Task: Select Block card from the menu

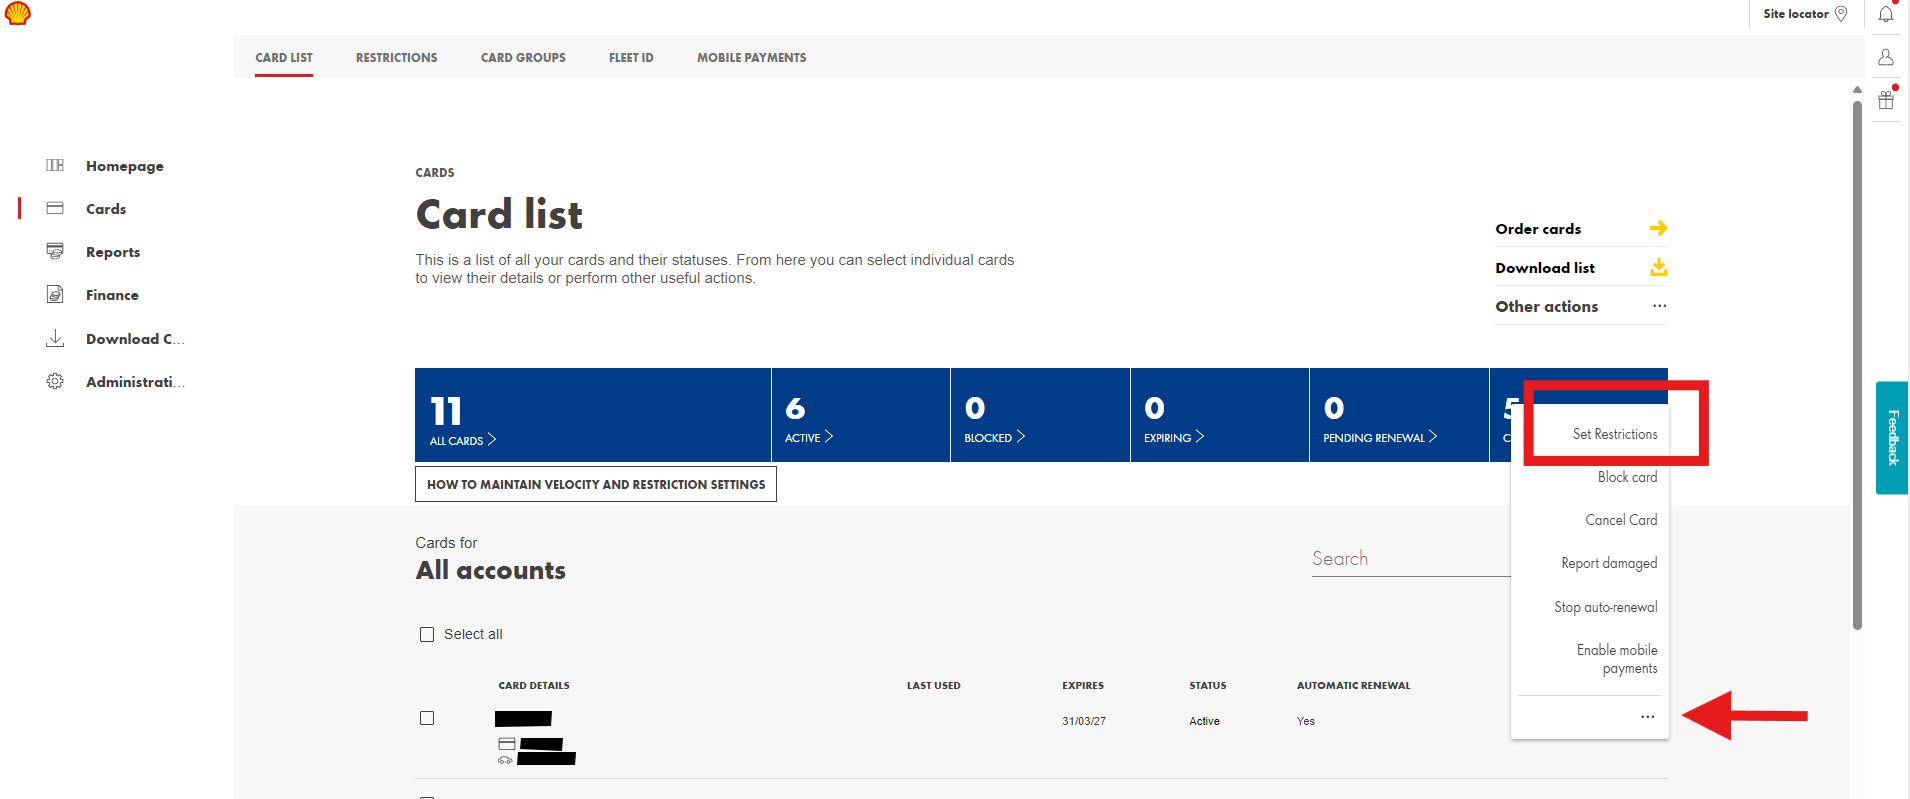Action: click(x=1627, y=477)
